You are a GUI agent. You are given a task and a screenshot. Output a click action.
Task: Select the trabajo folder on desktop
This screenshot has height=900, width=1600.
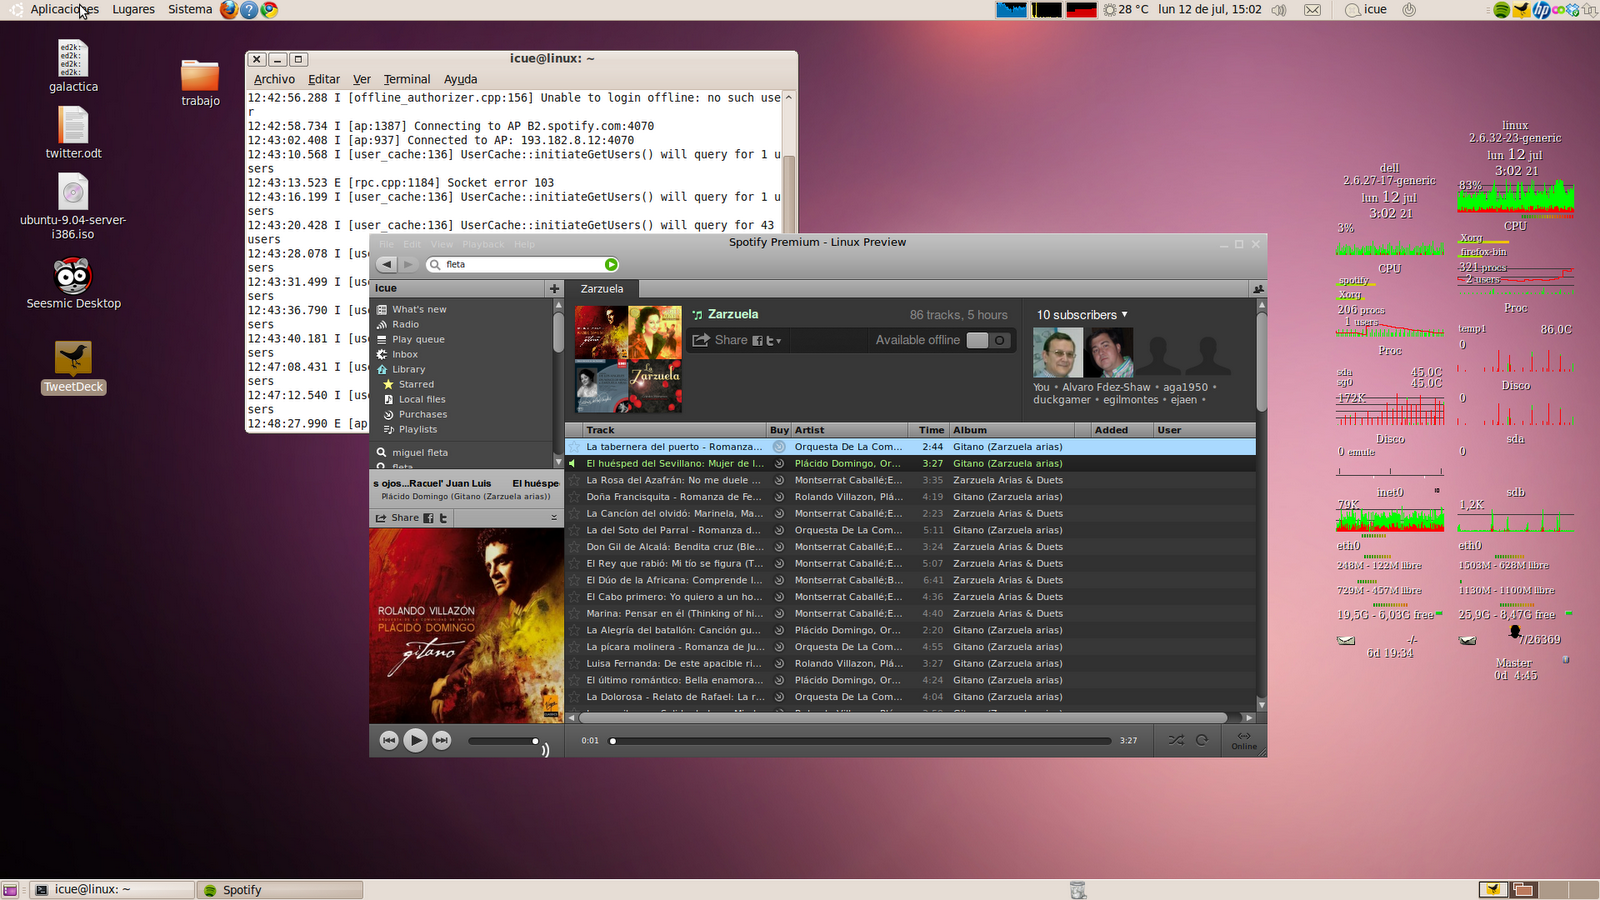[x=200, y=84]
